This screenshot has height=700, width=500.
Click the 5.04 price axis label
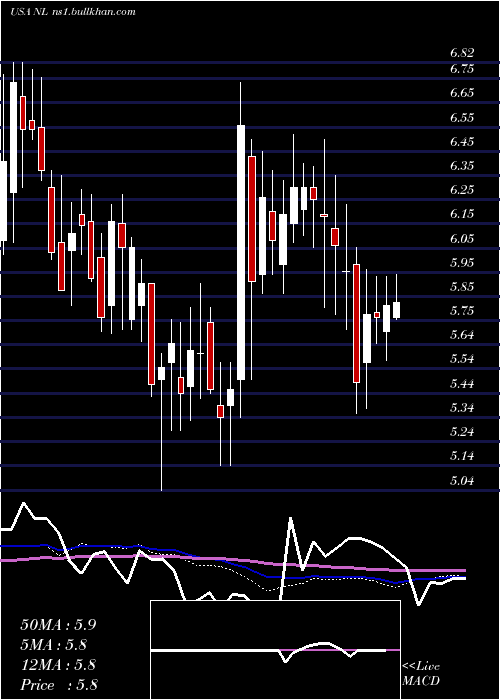point(462,480)
